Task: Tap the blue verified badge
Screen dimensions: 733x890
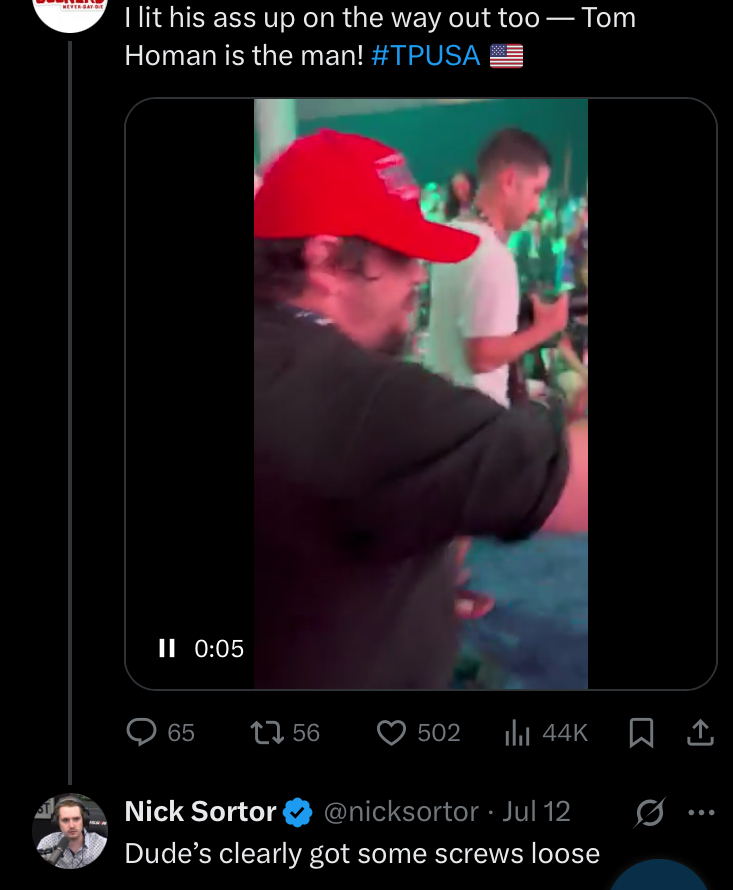Action: click(299, 813)
